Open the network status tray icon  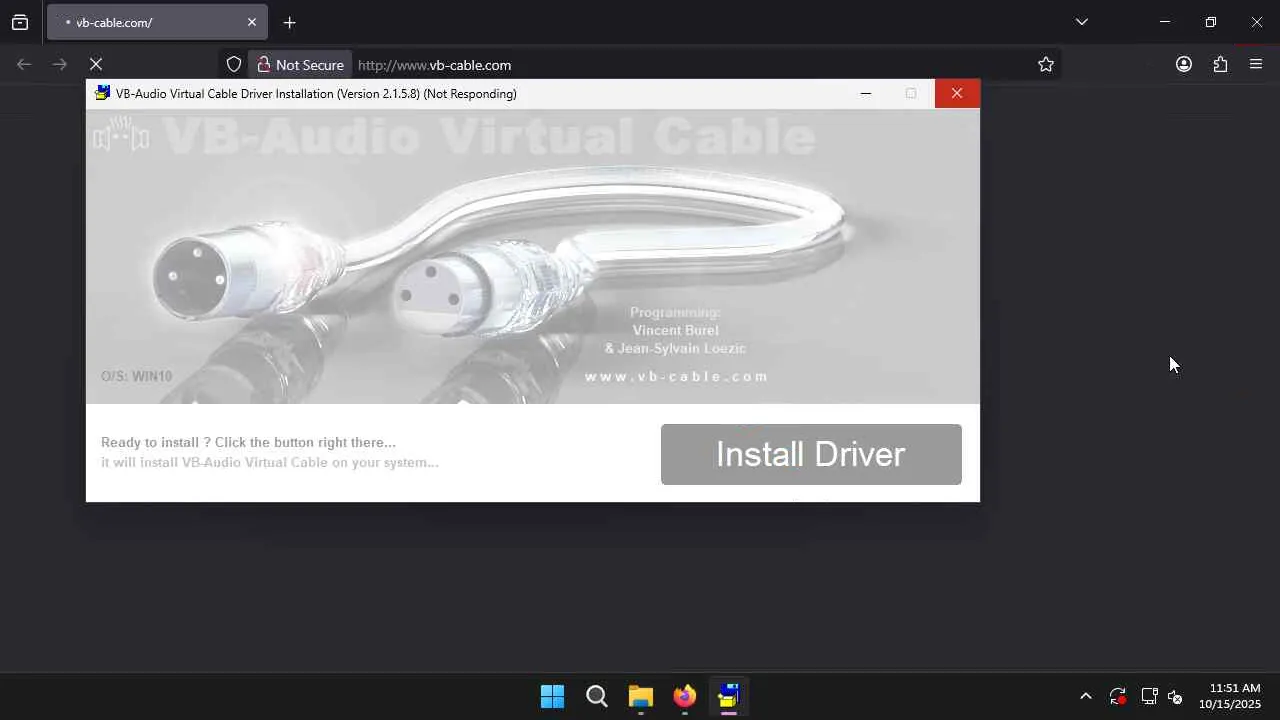[x=1149, y=696]
